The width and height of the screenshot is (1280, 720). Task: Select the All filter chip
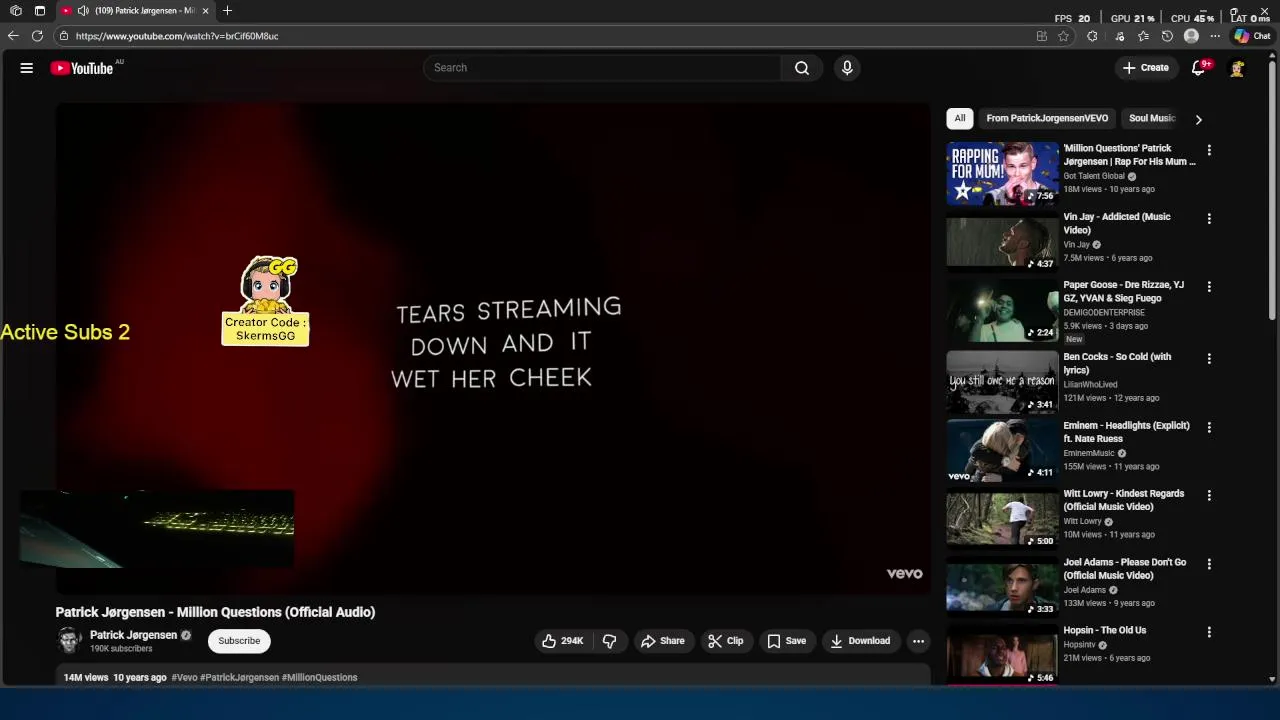(960, 118)
